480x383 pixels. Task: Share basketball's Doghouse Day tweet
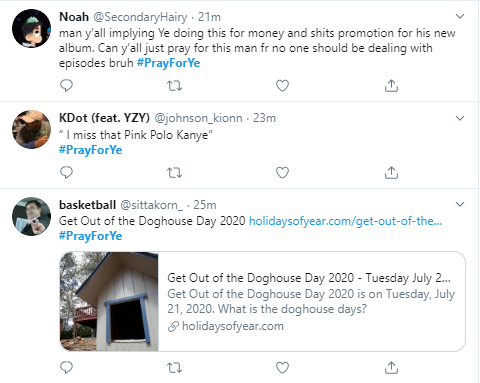point(391,367)
